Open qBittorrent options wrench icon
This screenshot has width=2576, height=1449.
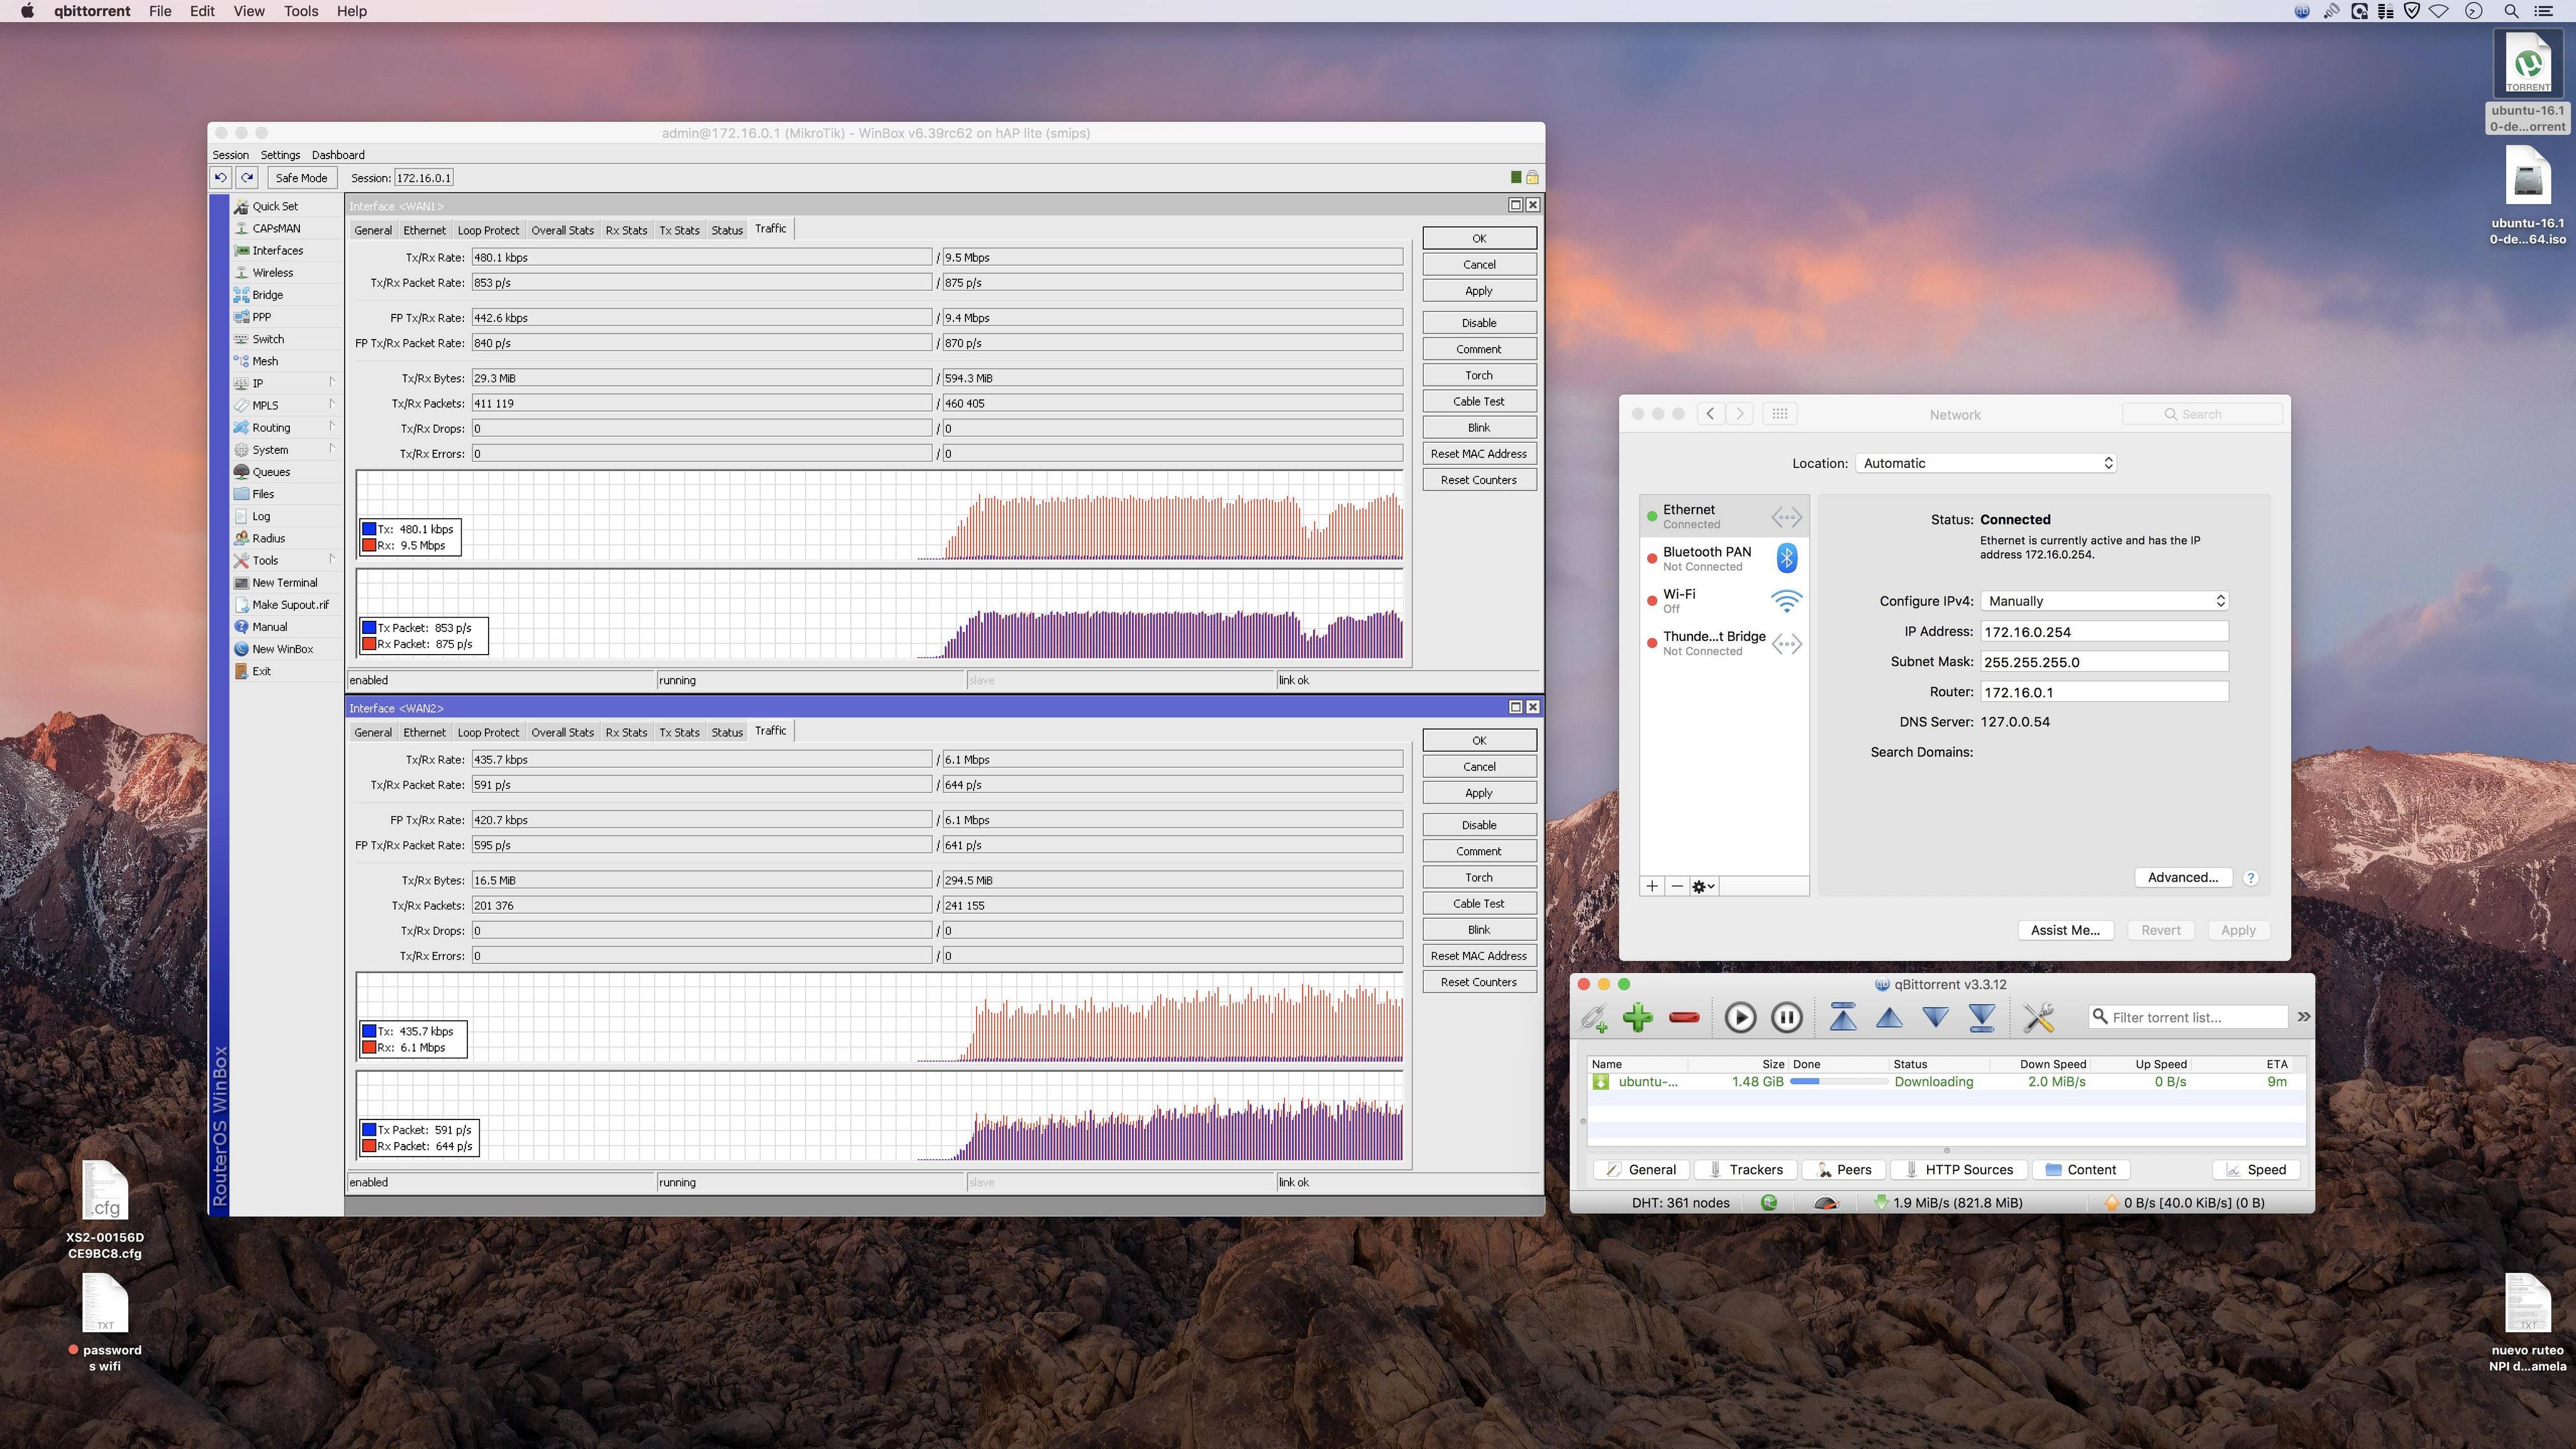2038,1017
